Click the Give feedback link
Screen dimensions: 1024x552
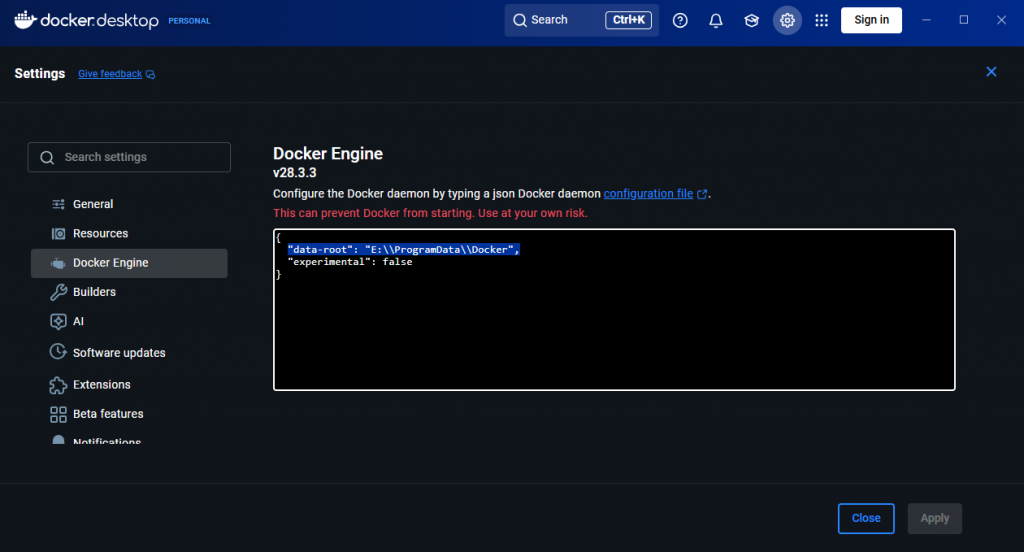pos(110,74)
